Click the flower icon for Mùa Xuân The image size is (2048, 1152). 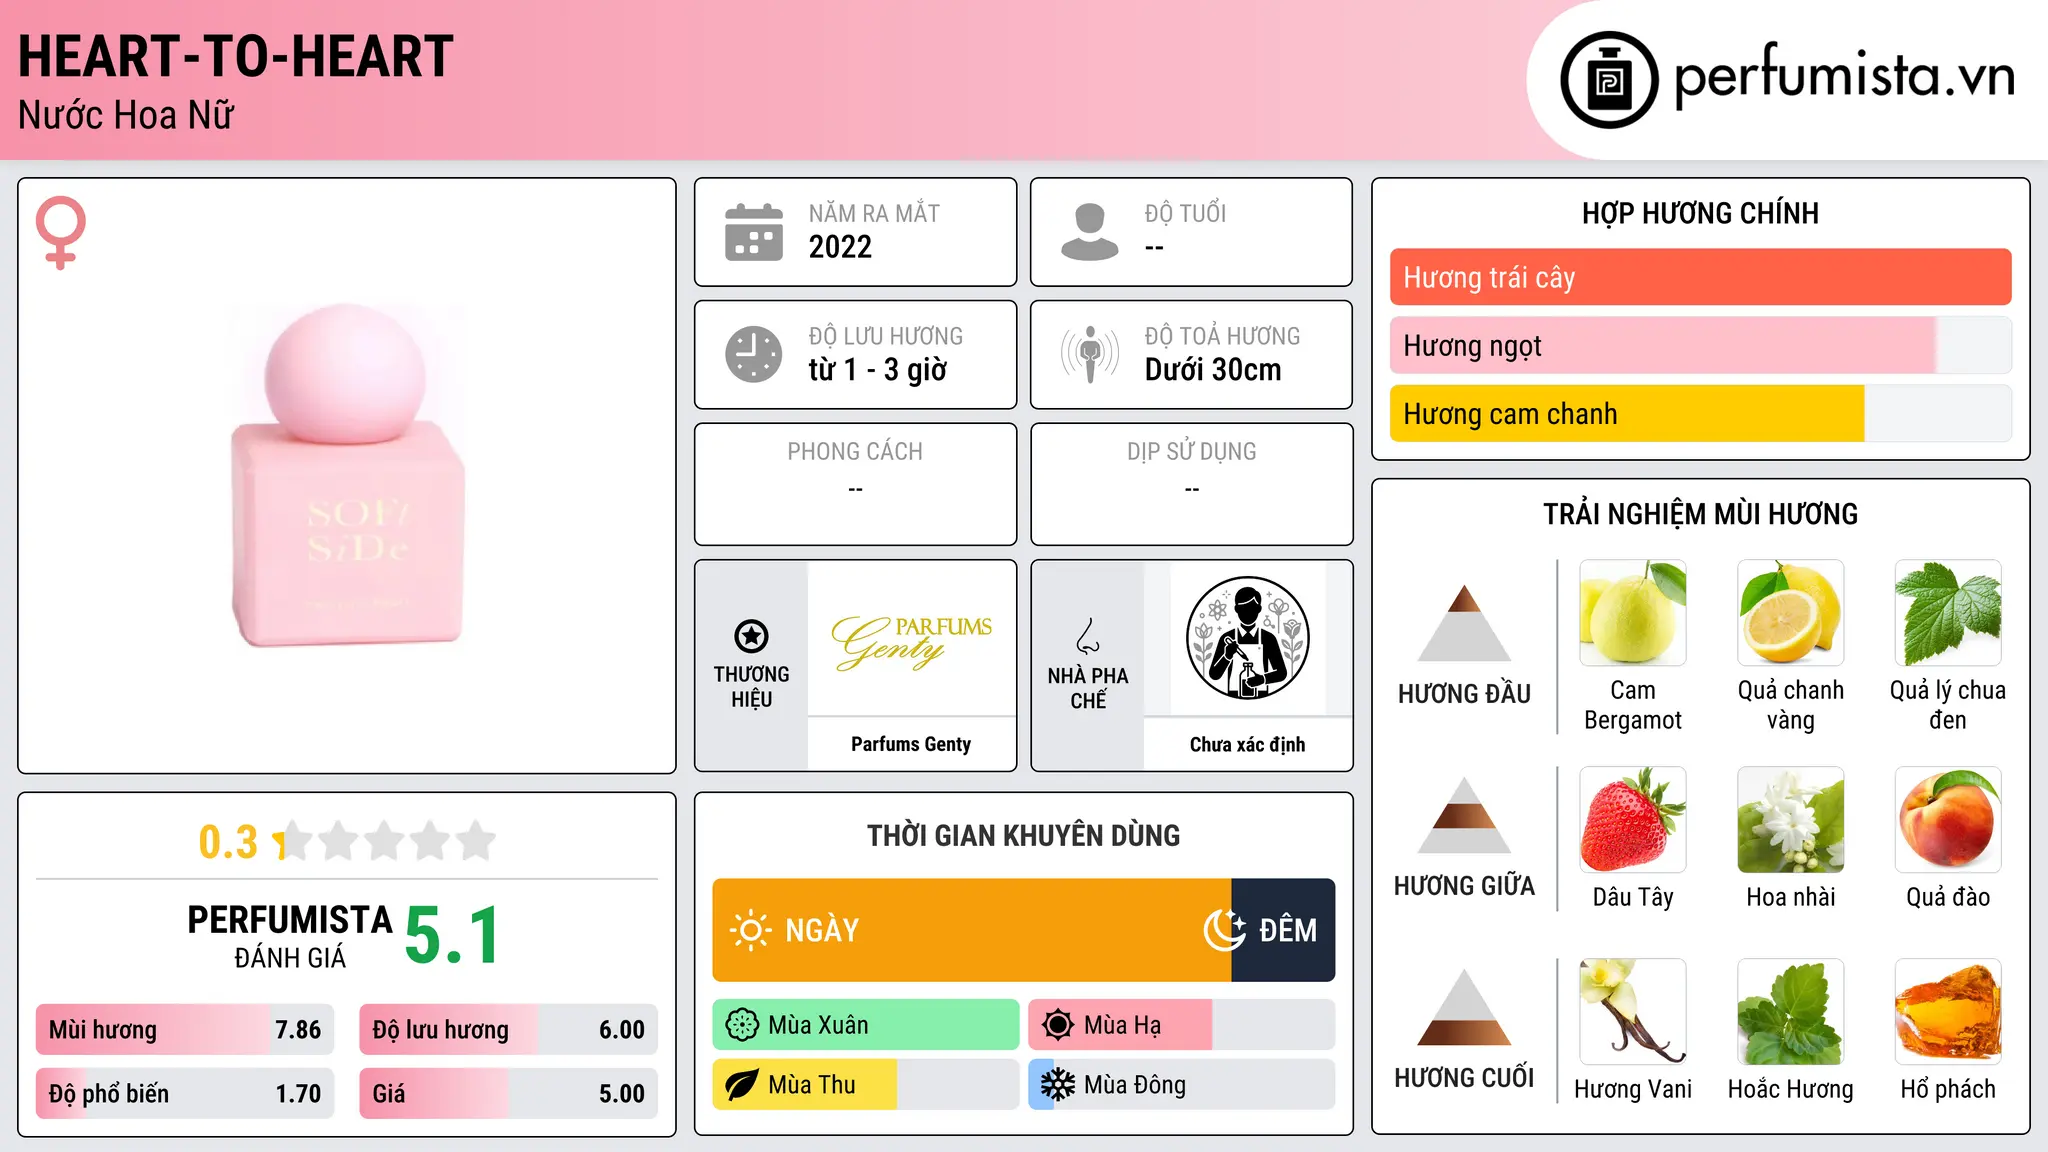coord(742,1025)
